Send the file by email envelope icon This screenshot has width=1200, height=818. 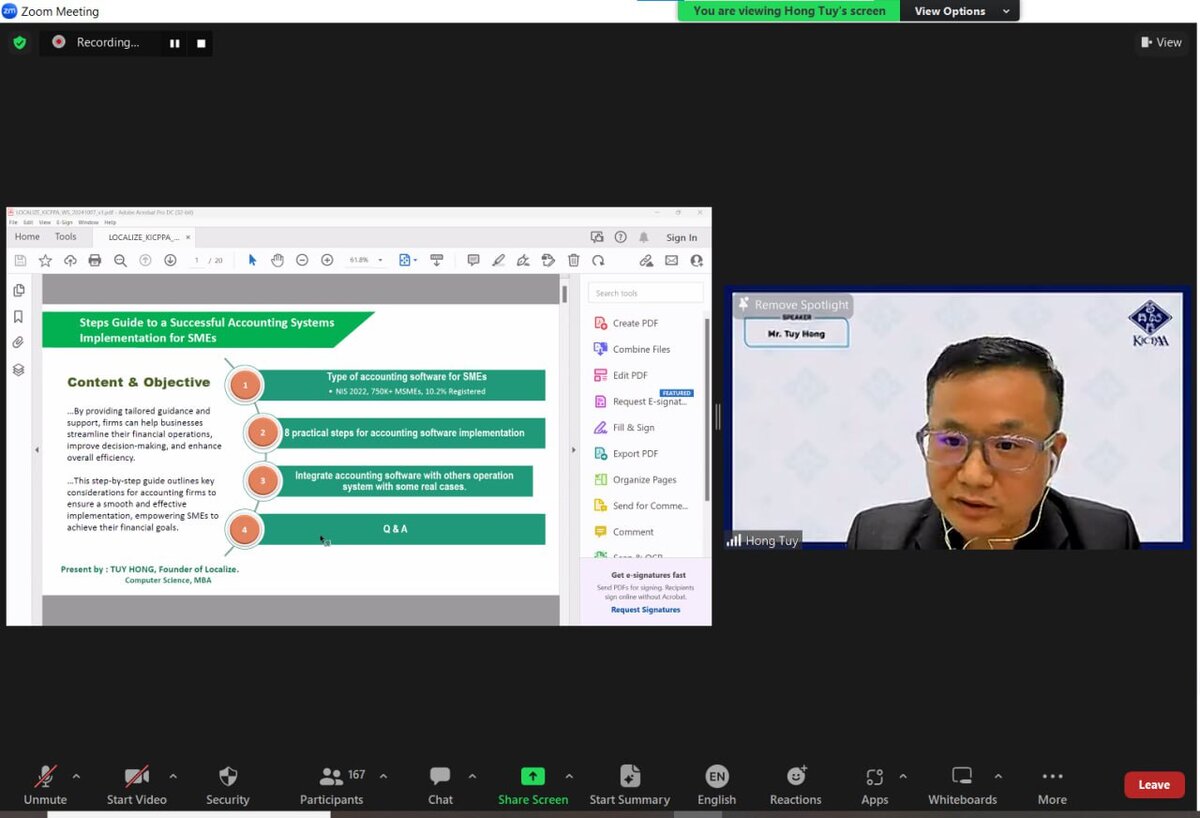(671, 260)
